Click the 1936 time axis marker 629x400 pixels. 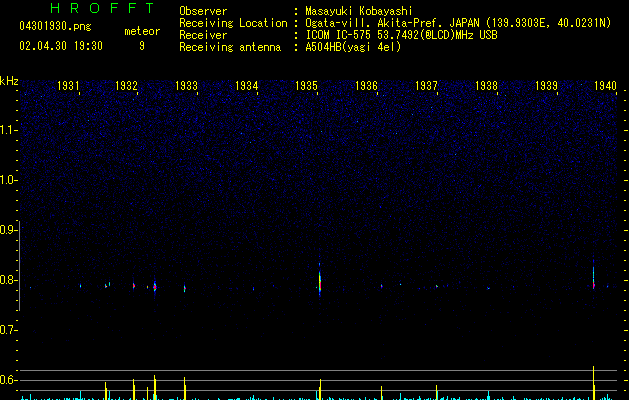[x=366, y=85]
